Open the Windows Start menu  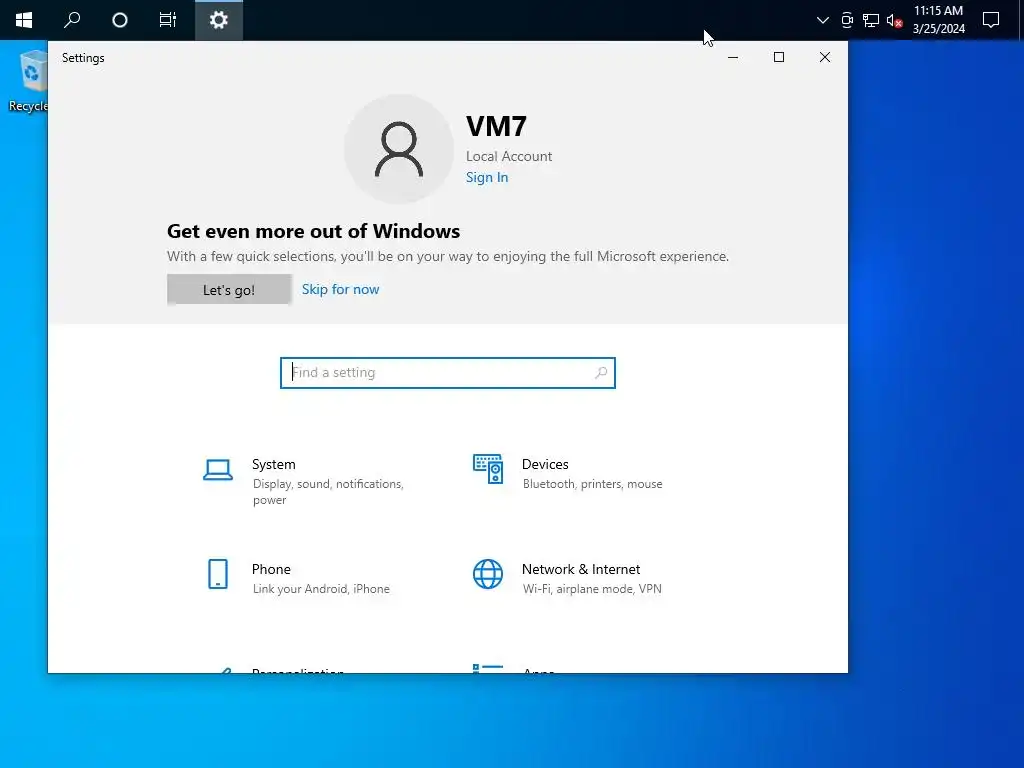coord(24,20)
